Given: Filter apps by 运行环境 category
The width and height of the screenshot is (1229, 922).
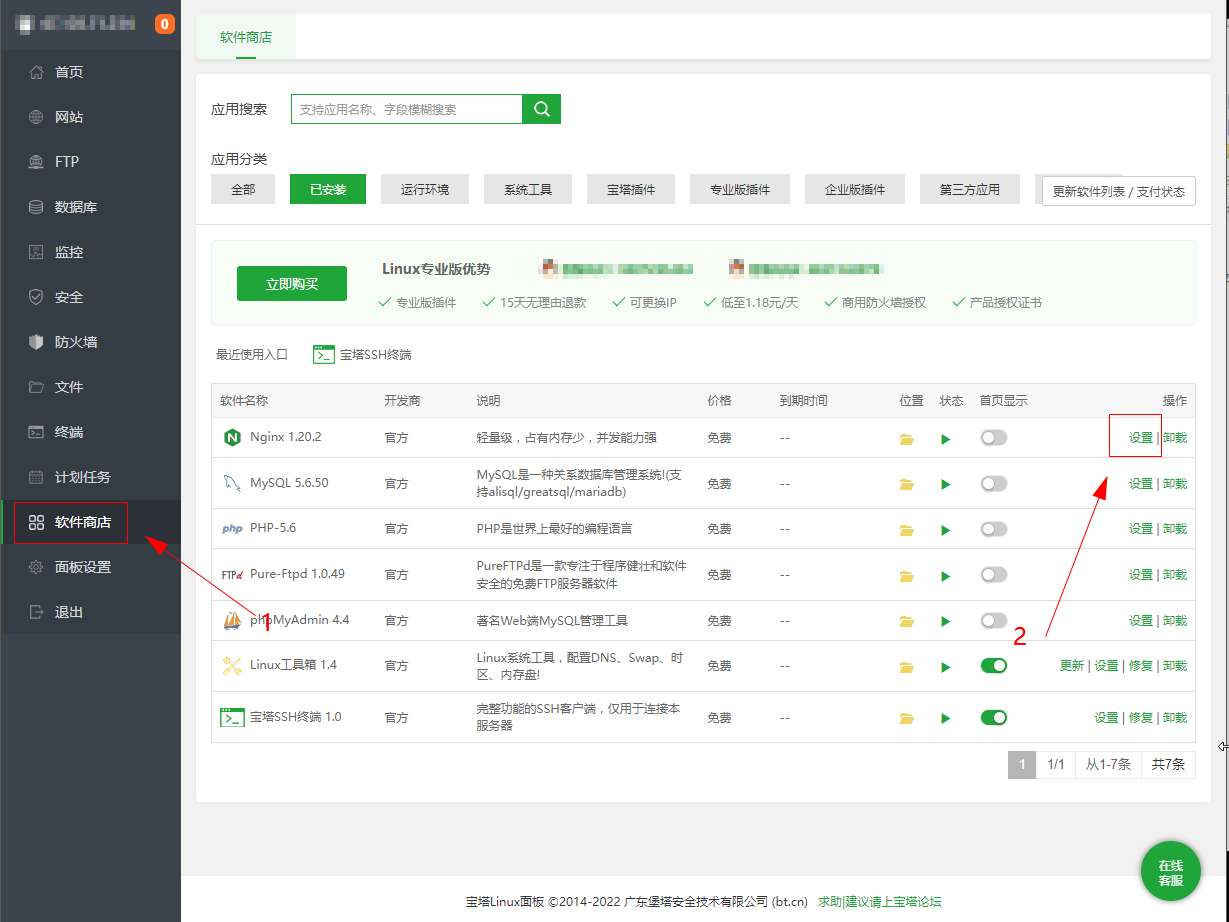Looking at the screenshot, I should pos(425,189).
